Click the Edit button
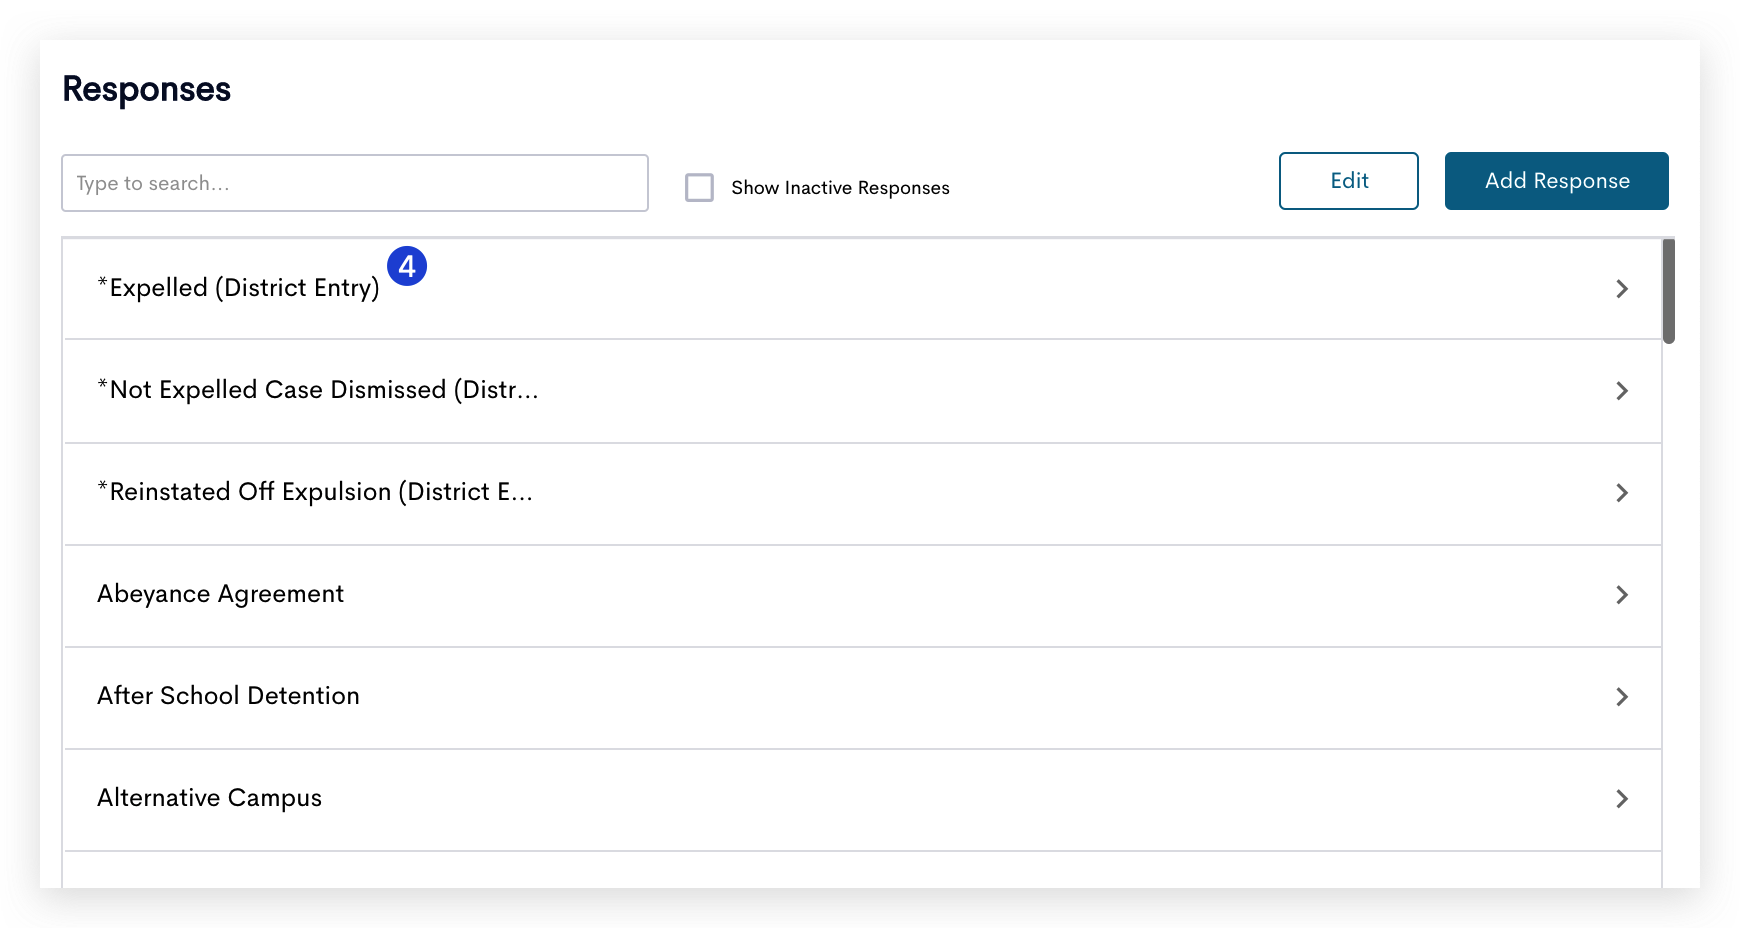Screen dimensions: 1740x928 [x=1348, y=181]
